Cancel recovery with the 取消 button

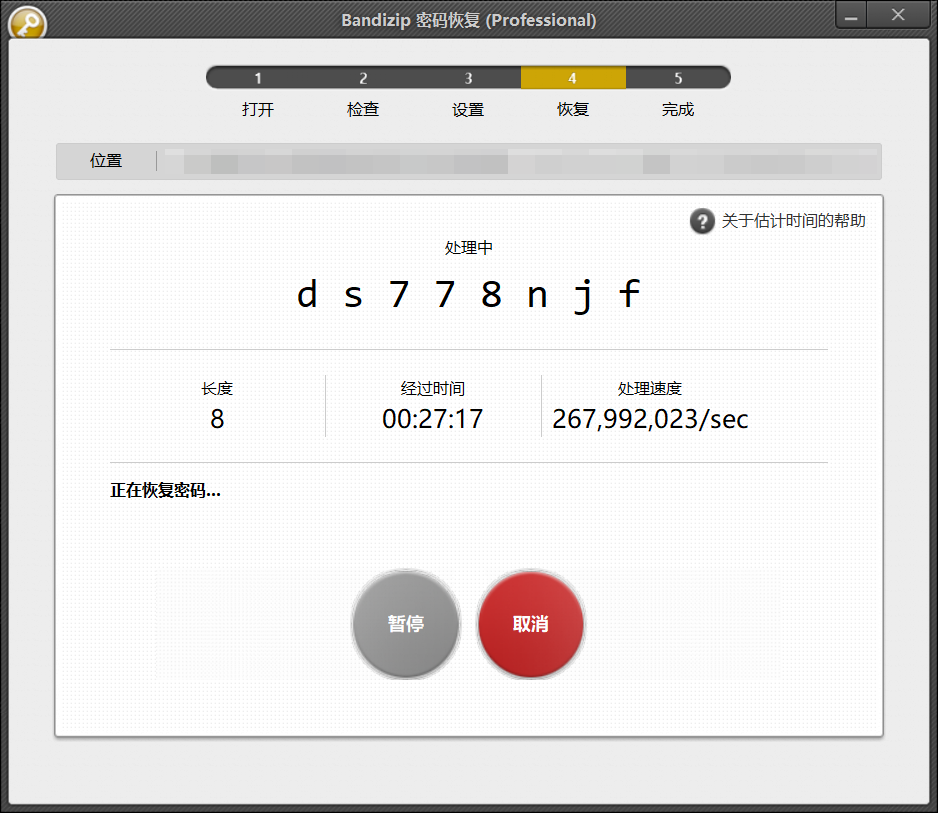coord(531,624)
